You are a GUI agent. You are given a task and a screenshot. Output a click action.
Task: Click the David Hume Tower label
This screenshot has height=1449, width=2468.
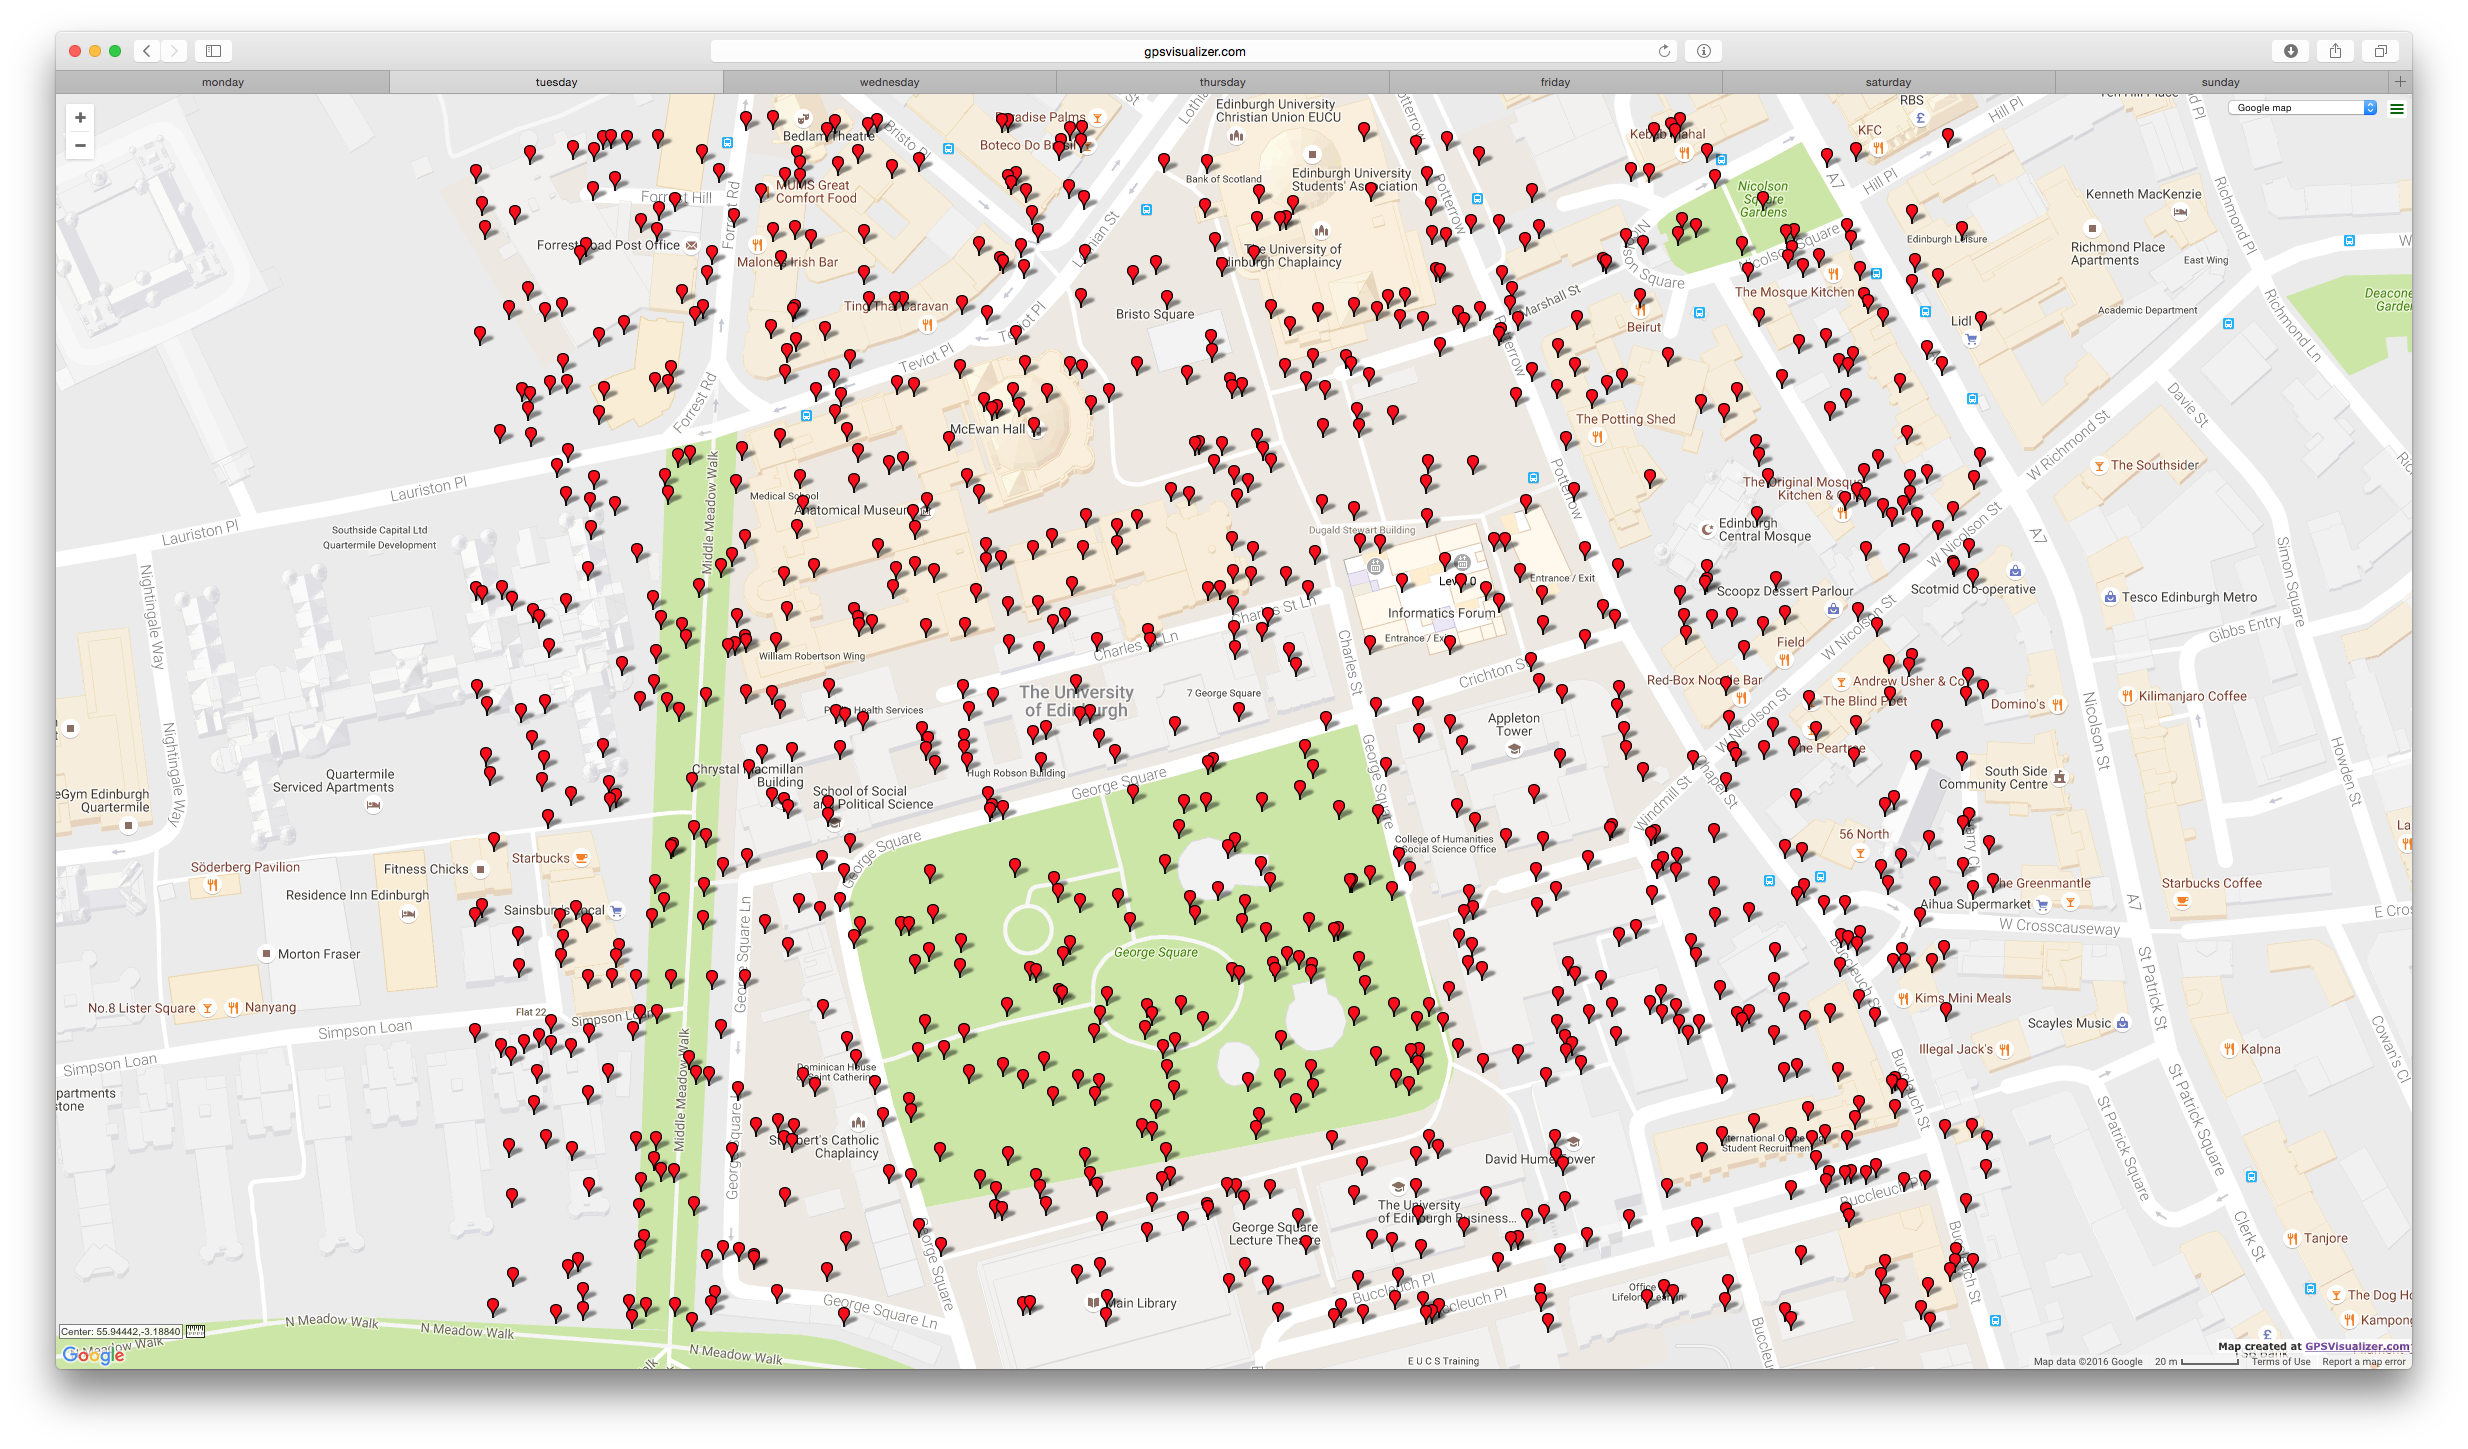coord(1540,1159)
